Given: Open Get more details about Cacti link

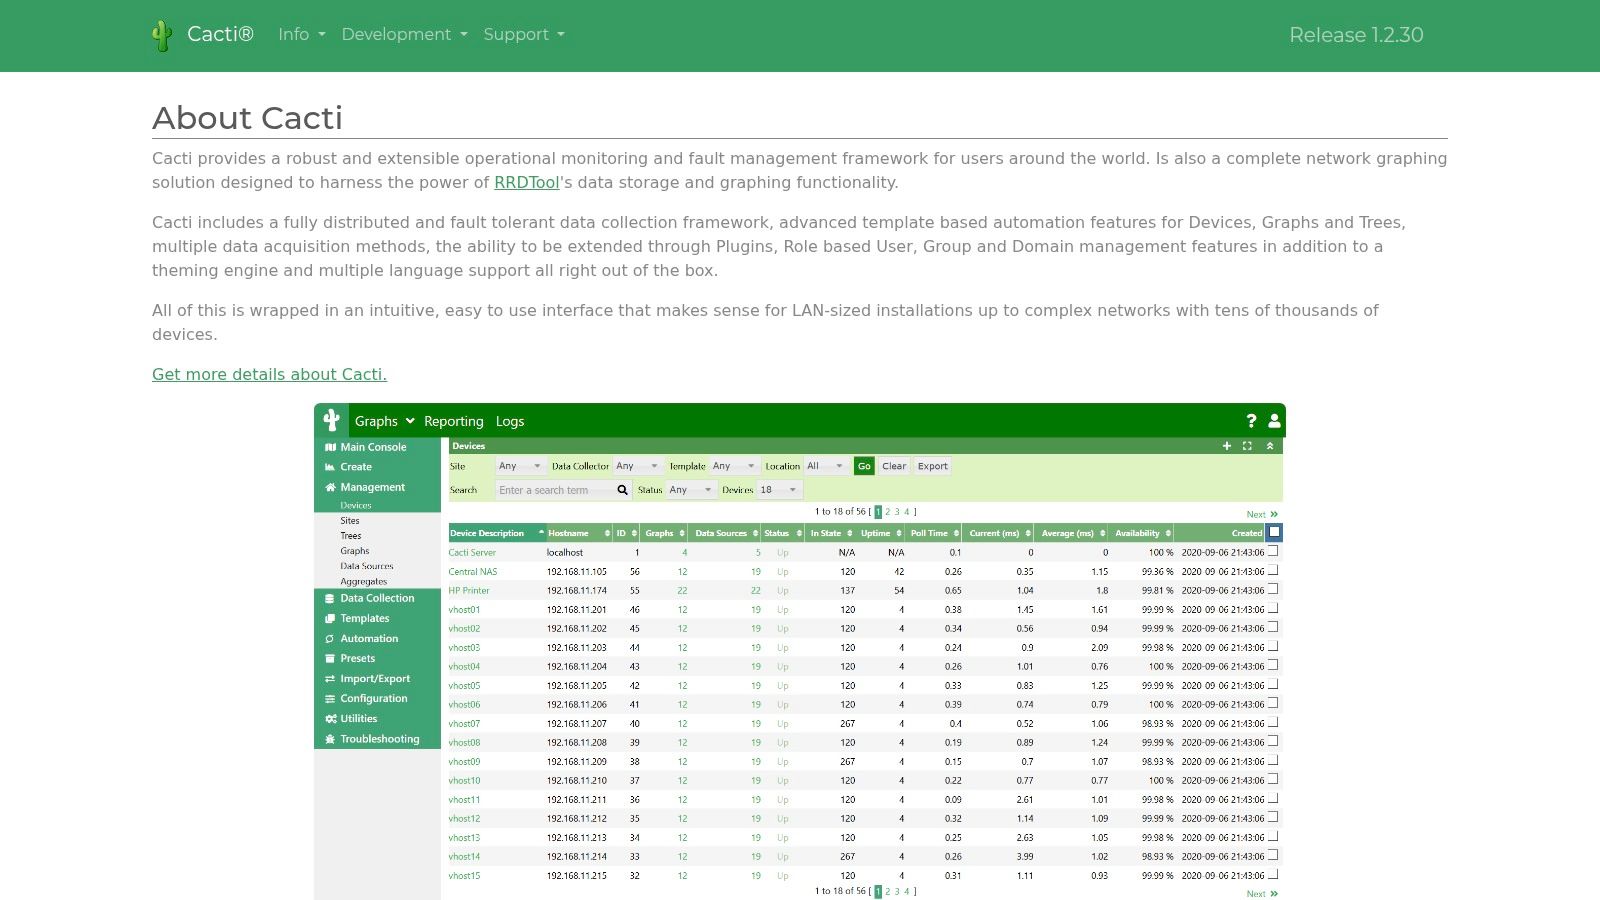Looking at the screenshot, I should (x=269, y=374).
